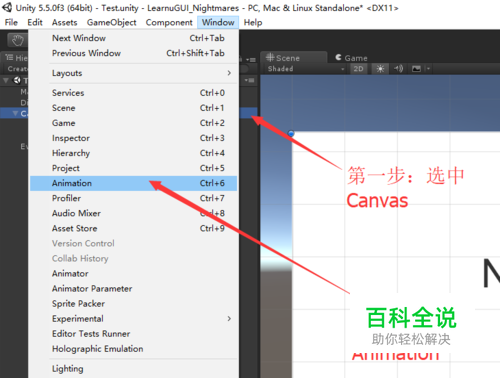Open the Help menu

tap(253, 22)
